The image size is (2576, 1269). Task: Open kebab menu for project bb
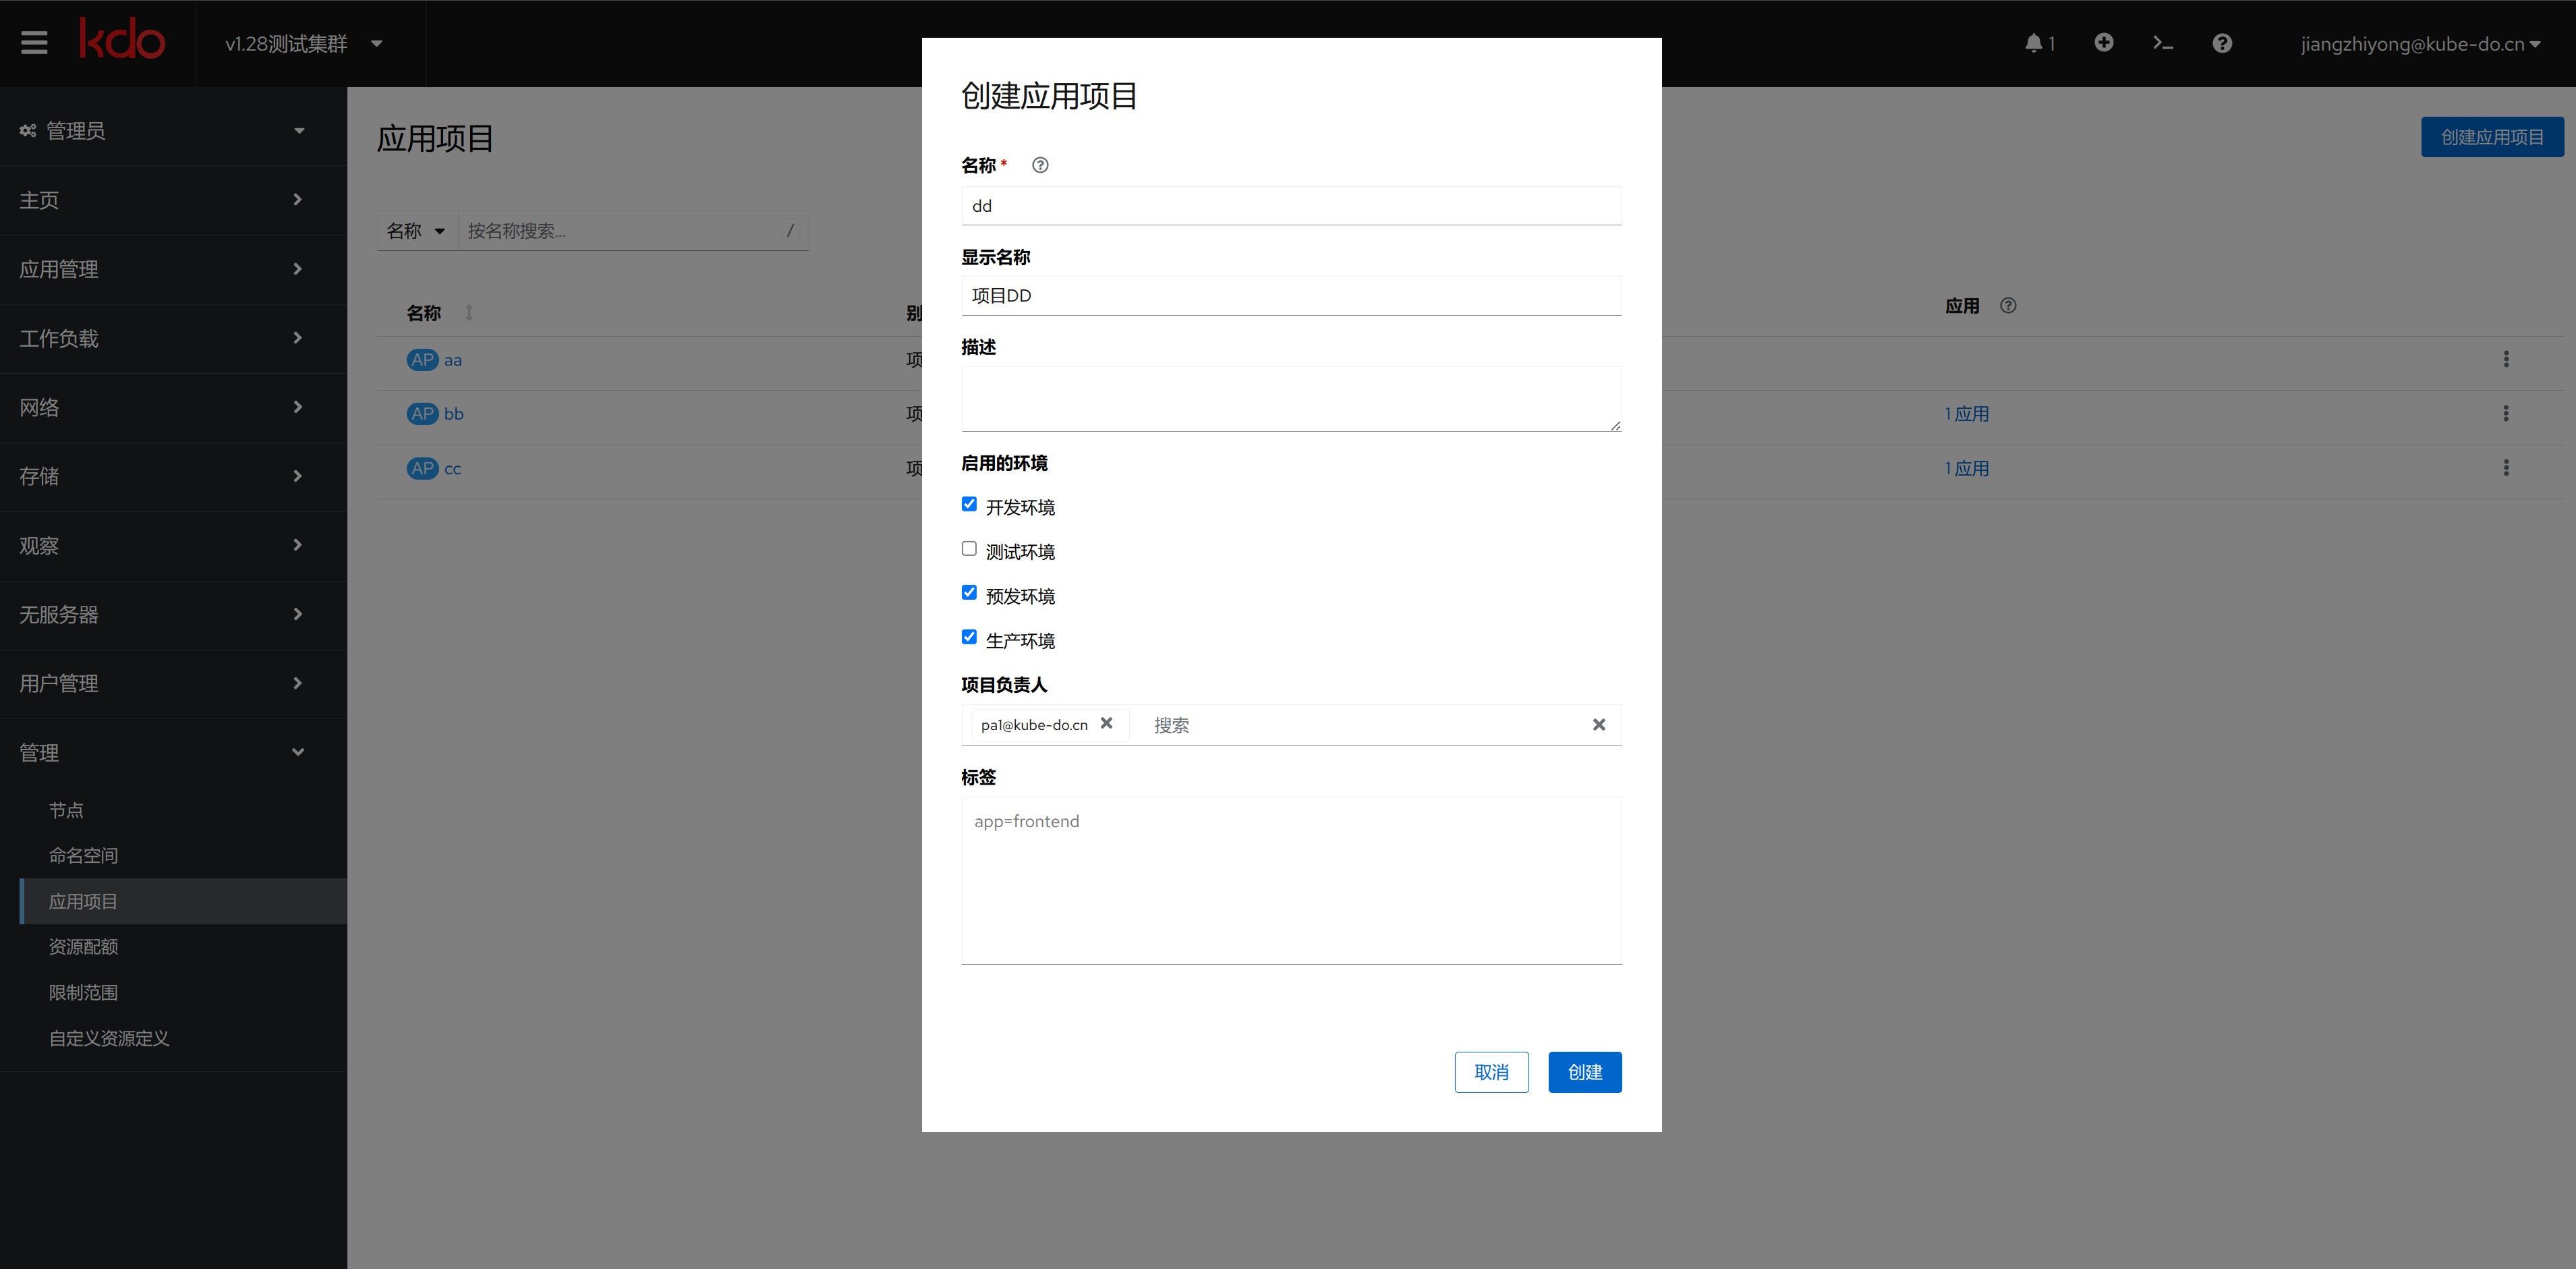[2506, 413]
